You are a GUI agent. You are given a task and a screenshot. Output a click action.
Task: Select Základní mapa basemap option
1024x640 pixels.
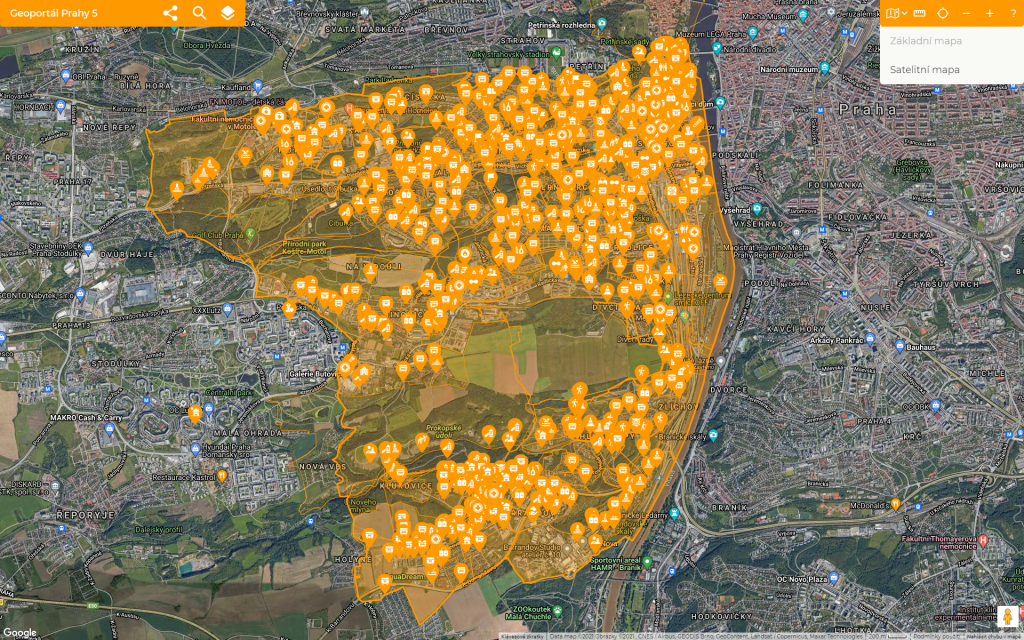click(x=926, y=41)
